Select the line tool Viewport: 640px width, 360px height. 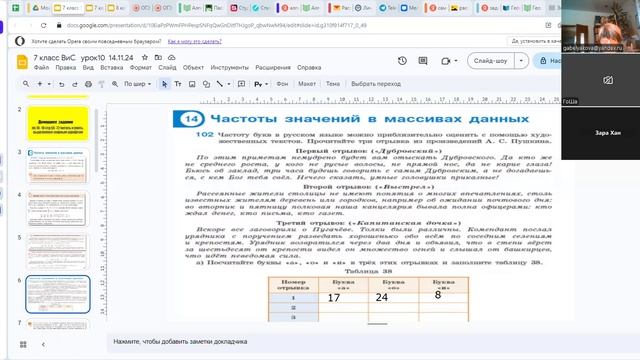[220, 84]
